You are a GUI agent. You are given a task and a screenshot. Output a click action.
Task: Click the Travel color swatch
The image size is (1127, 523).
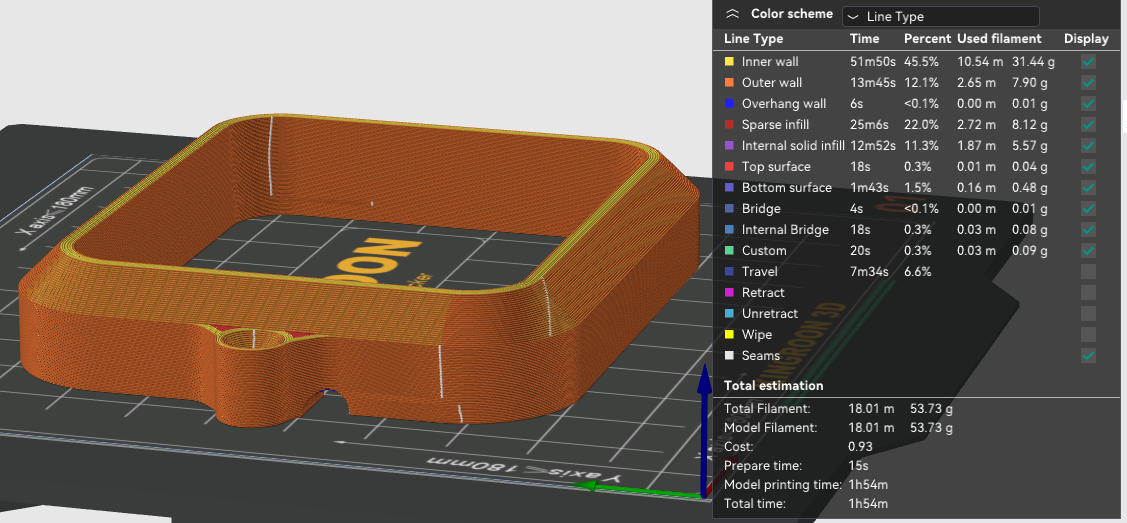[729, 272]
